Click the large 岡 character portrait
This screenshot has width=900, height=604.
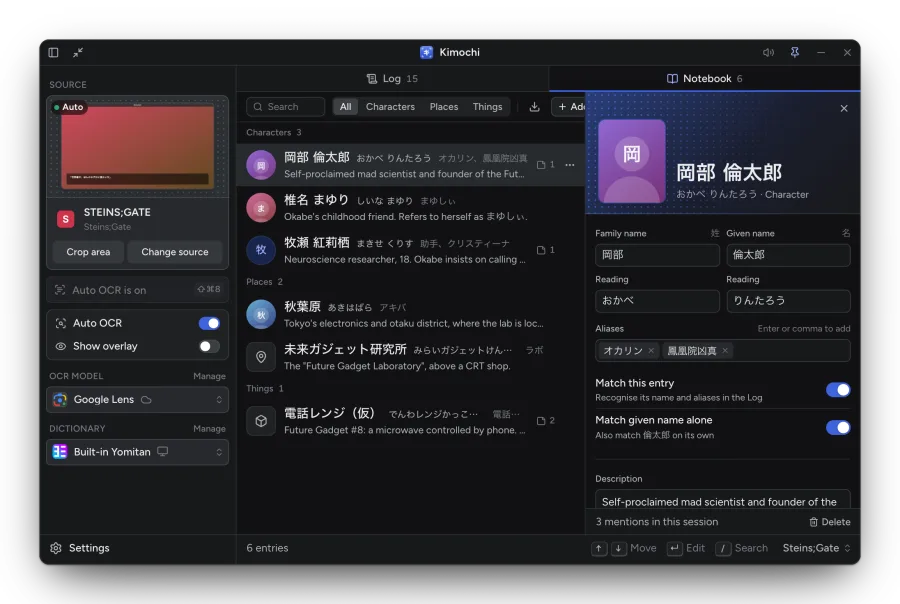(631, 161)
